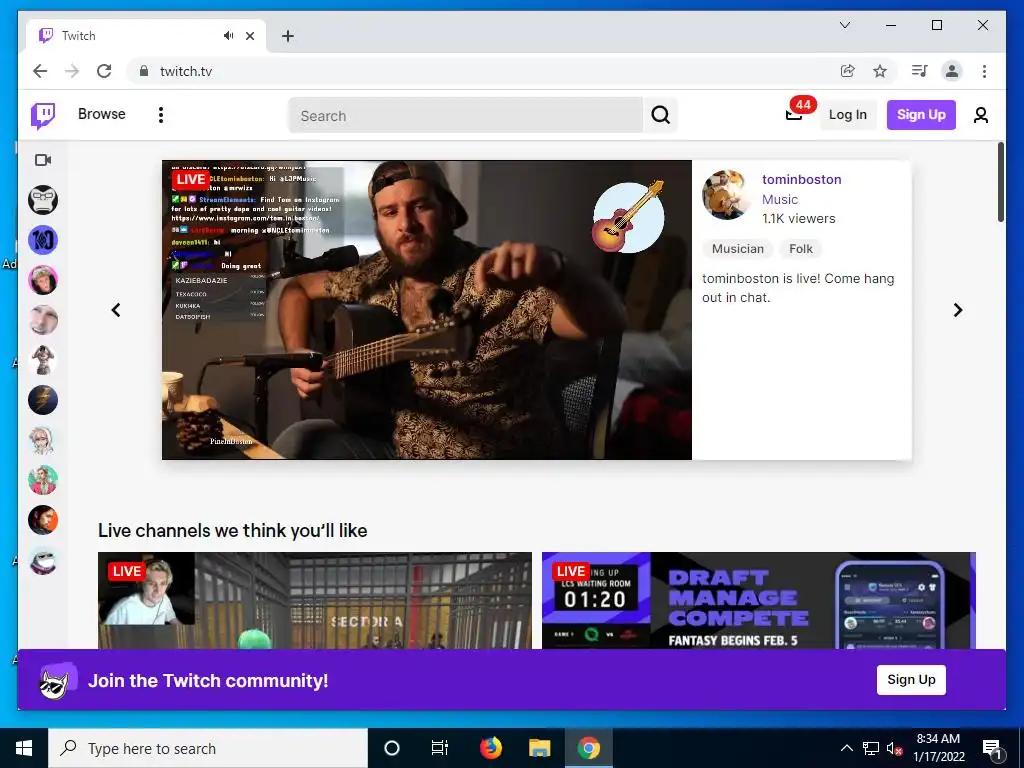
Task: Open the Twitch home logo
Action: point(43,116)
